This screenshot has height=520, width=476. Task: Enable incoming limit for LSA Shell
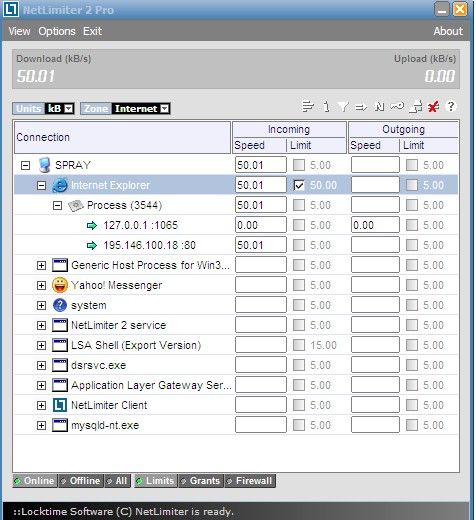pos(299,345)
